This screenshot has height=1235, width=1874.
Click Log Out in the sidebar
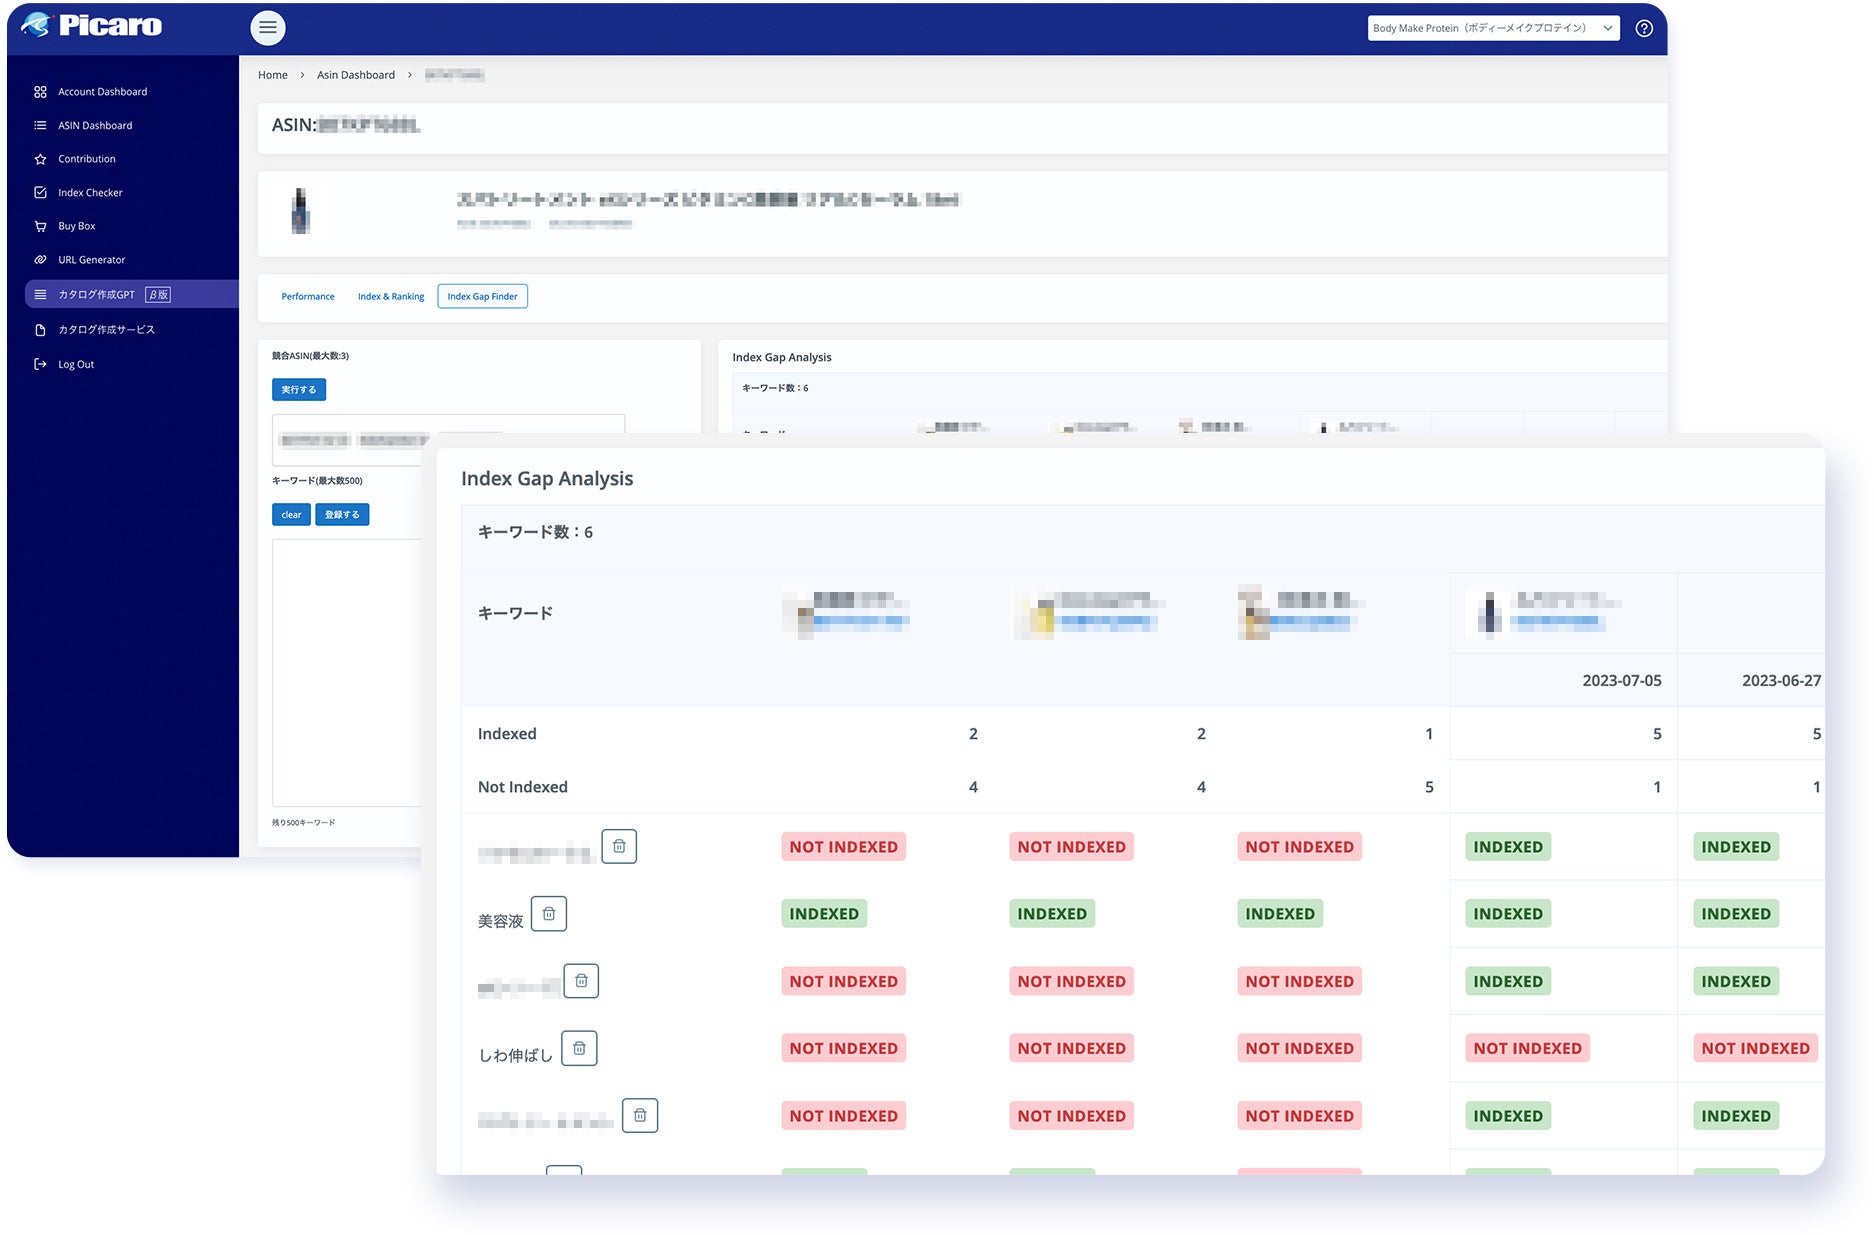click(x=76, y=365)
